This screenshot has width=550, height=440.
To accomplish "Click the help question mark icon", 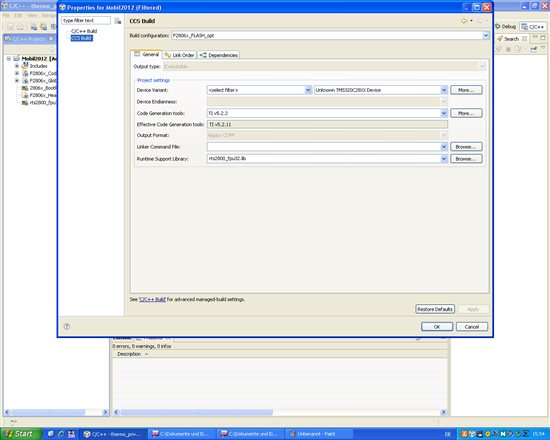I will click(67, 326).
